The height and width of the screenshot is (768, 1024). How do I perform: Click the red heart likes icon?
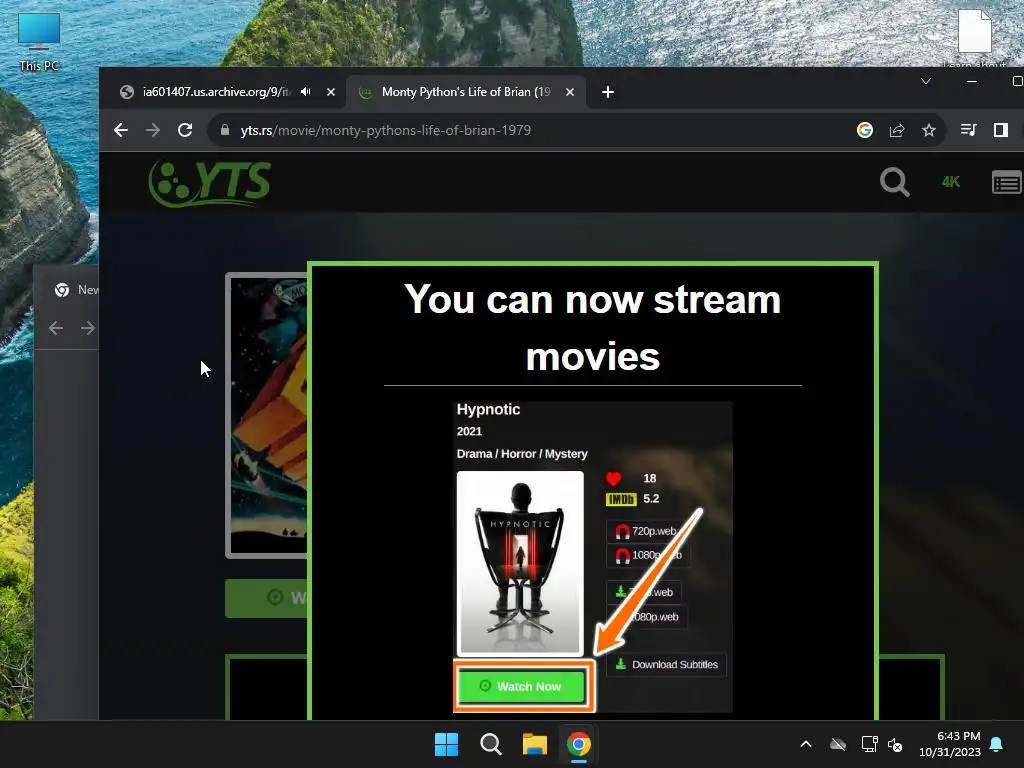613,479
